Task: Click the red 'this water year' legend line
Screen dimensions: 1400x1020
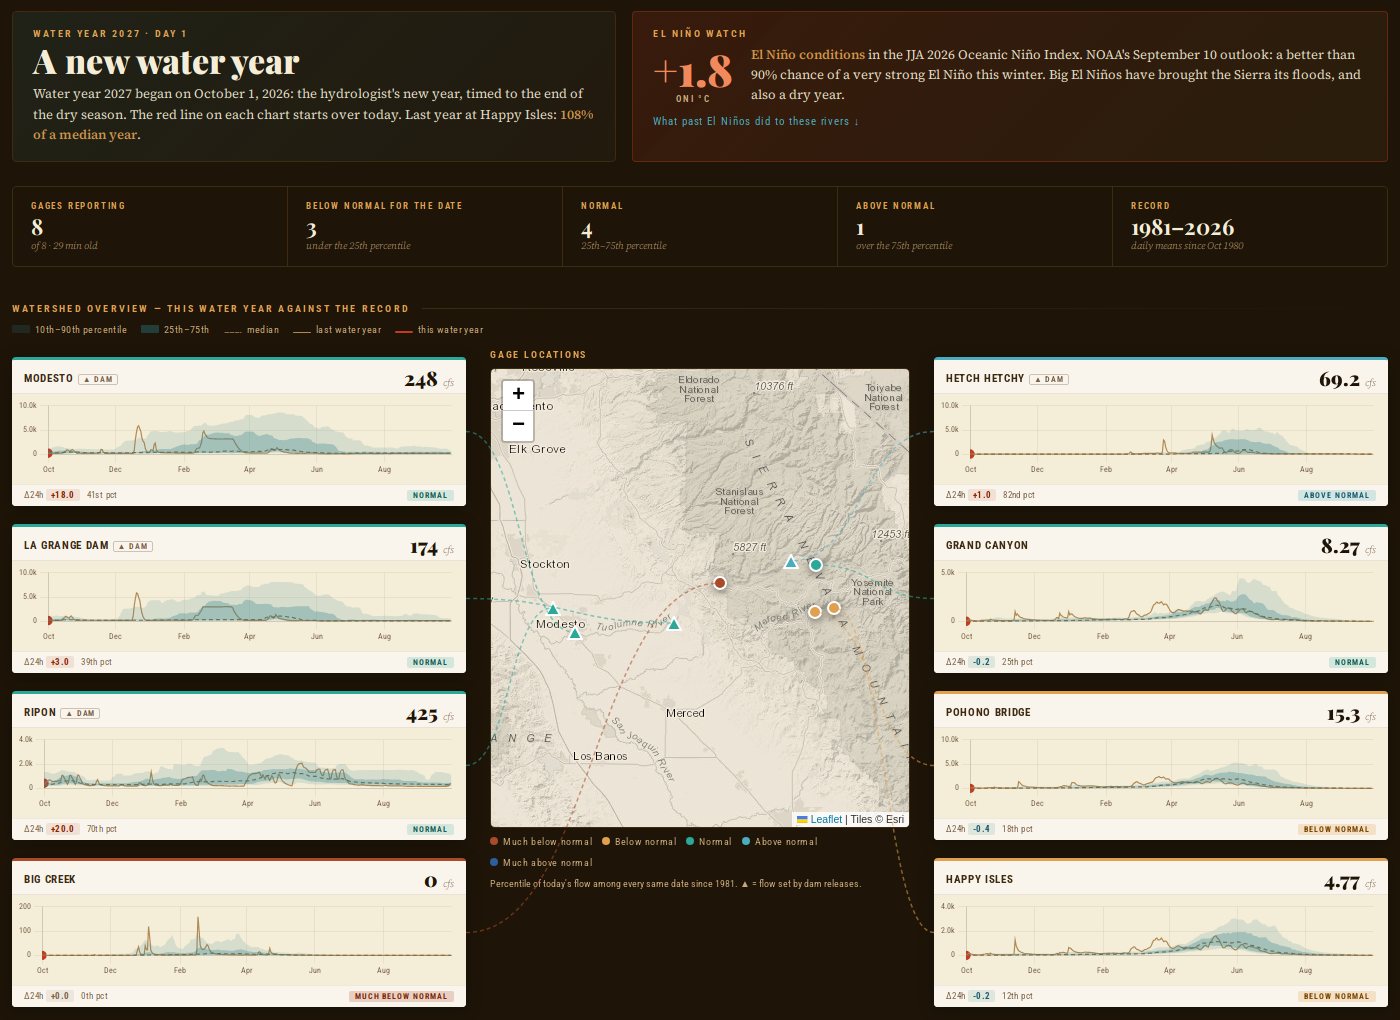Action: click(x=404, y=331)
